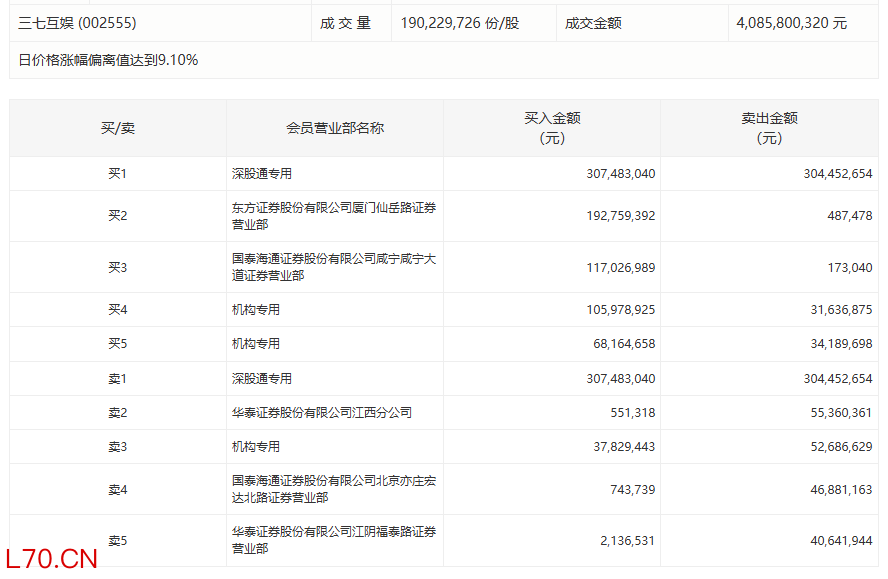
Task: Click the 买入金额 column header
Action: [x=552, y=128]
